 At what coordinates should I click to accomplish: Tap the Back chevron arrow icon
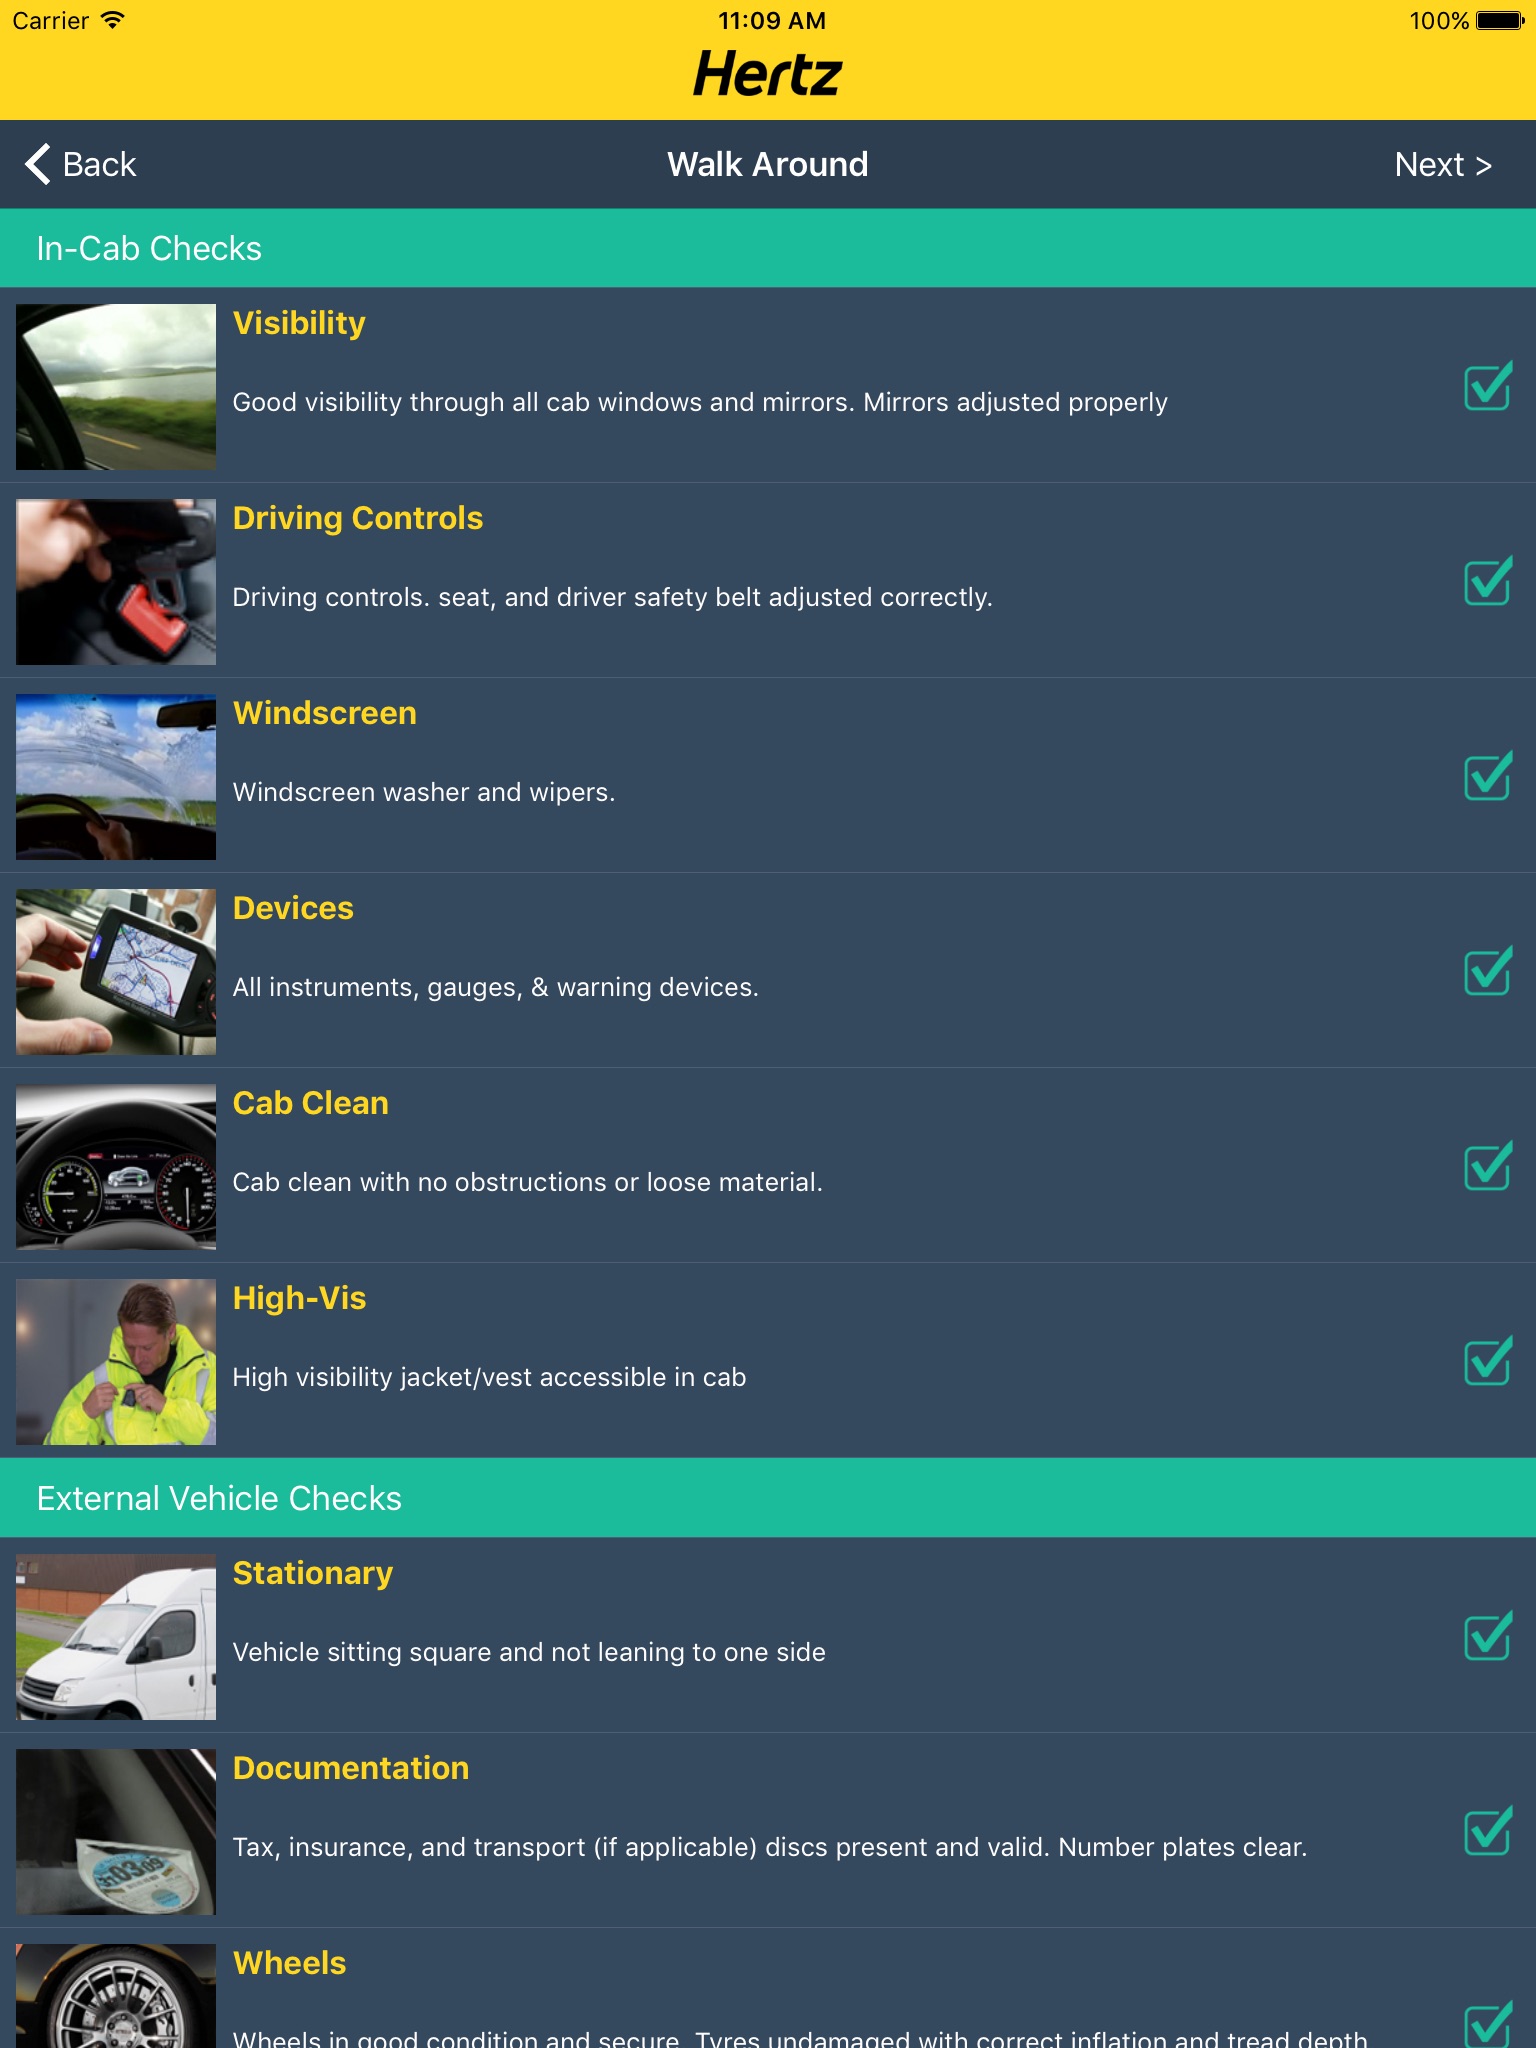[38, 164]
